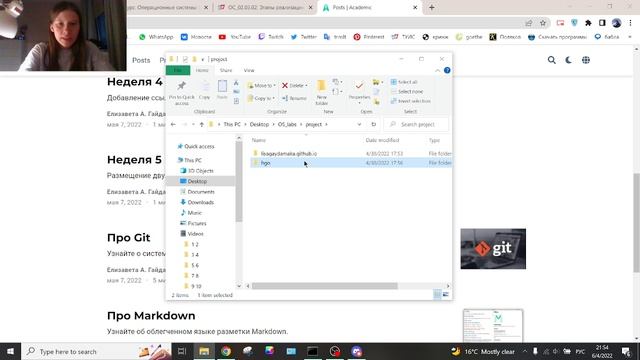
Task: Click the Explorer horizontal scrollbar
Action: [324, 286]
